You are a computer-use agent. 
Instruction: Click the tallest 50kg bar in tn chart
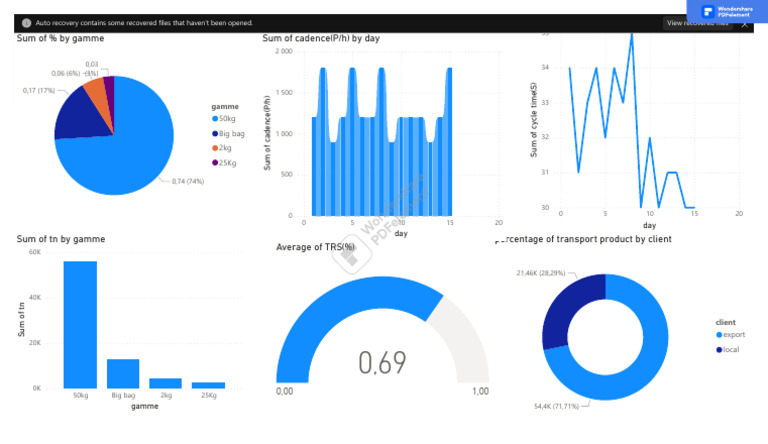[80, 325]
